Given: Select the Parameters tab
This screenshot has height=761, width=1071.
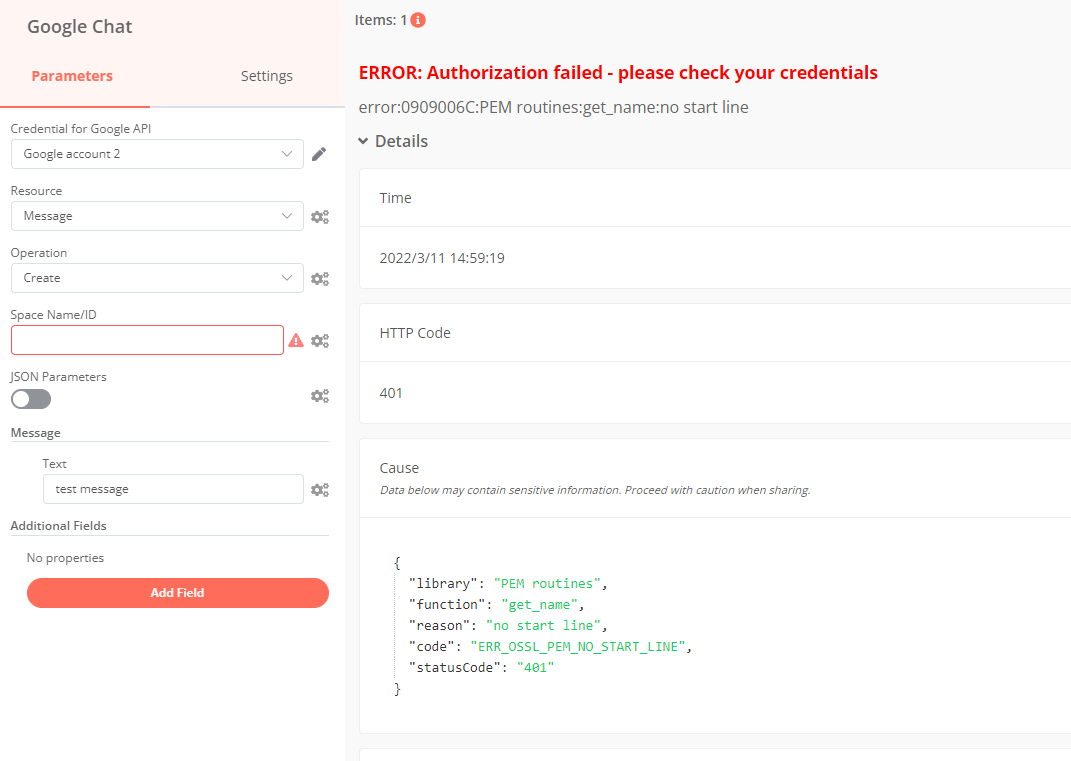Looking at the screenshot, I should (x=72, y=76).
